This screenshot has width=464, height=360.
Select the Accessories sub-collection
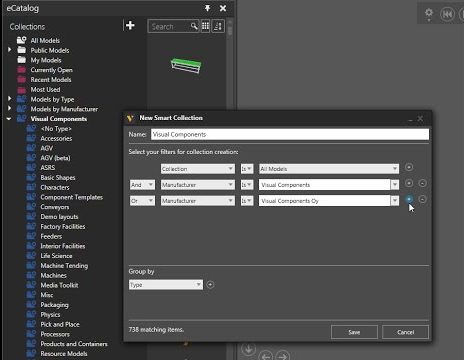(56, 138)
